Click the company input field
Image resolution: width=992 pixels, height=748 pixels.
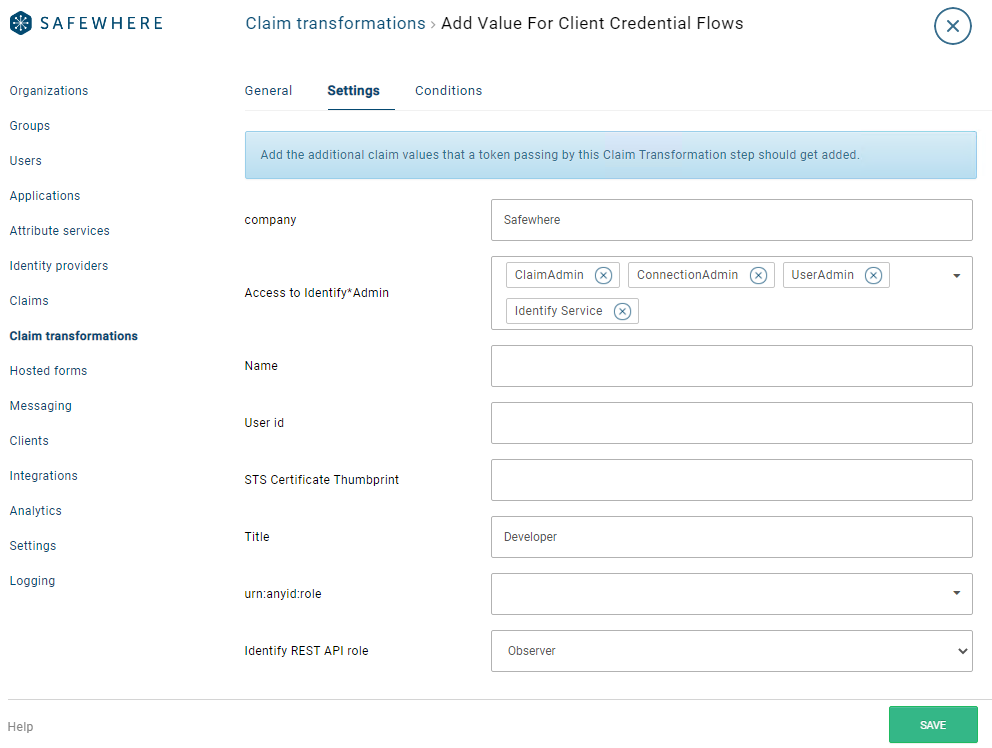tap(731, 220)
